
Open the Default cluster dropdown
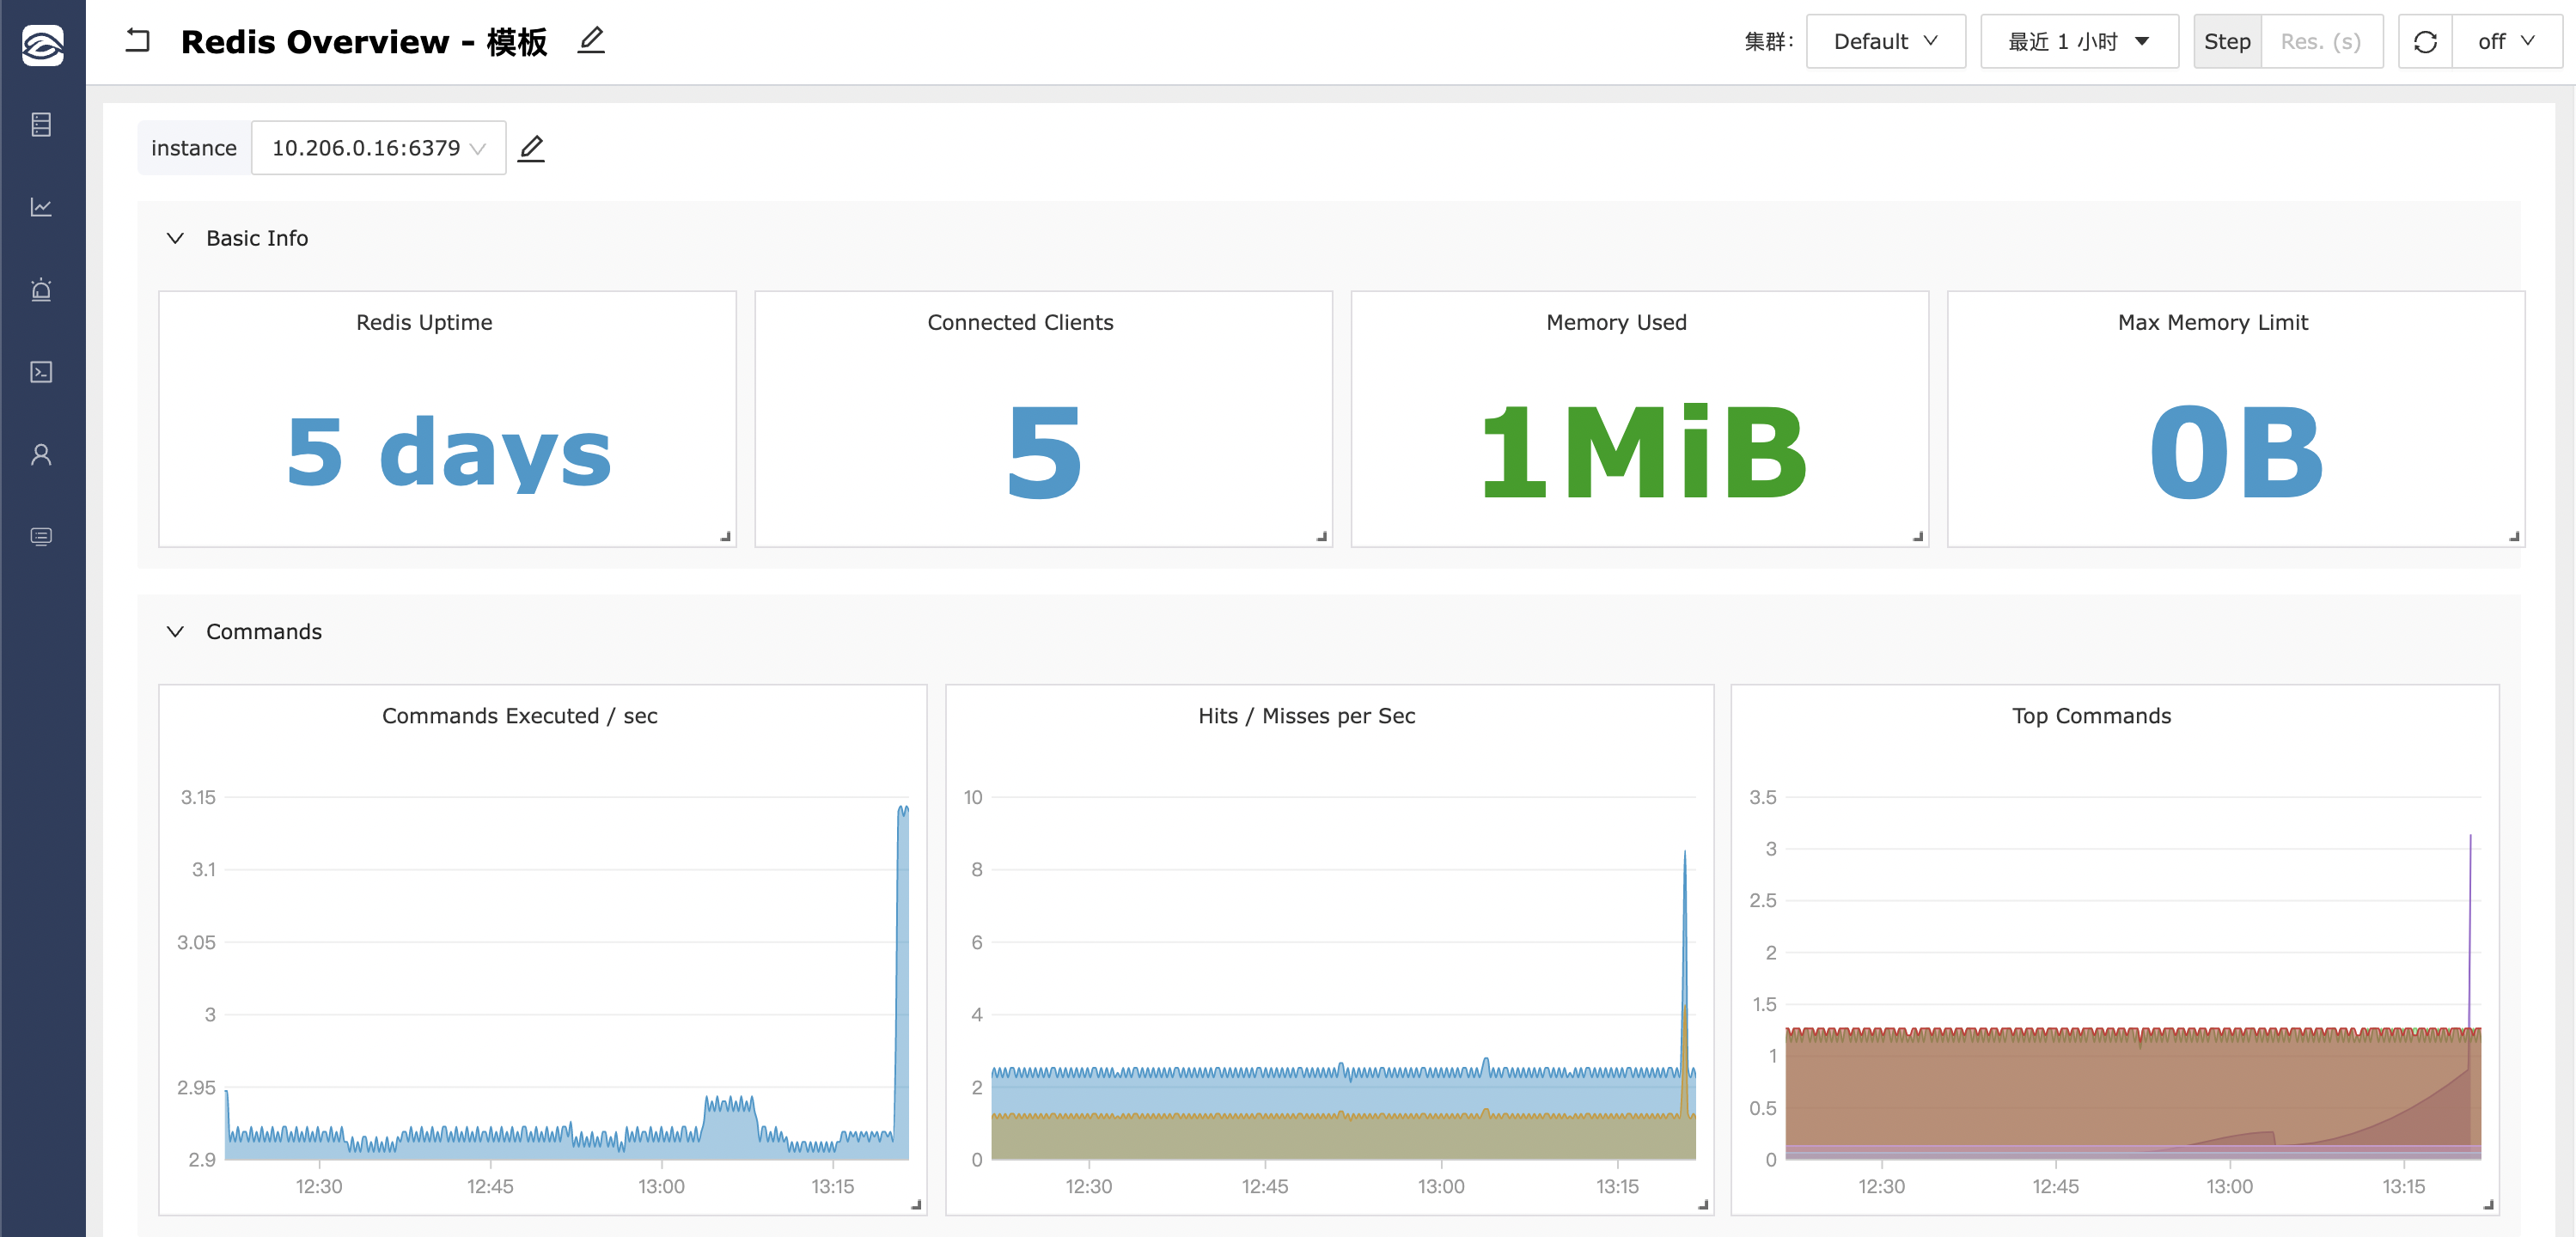click(x=1885, y=42)
